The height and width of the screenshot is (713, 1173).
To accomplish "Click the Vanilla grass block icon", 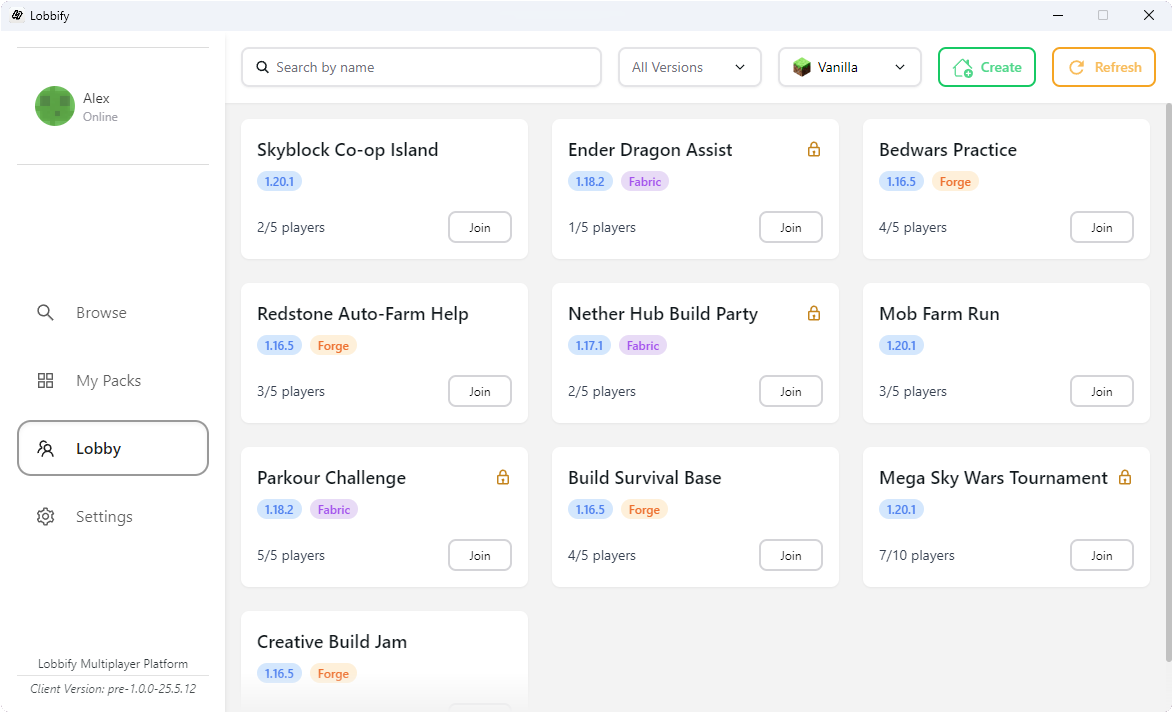I will coord(802,67).
